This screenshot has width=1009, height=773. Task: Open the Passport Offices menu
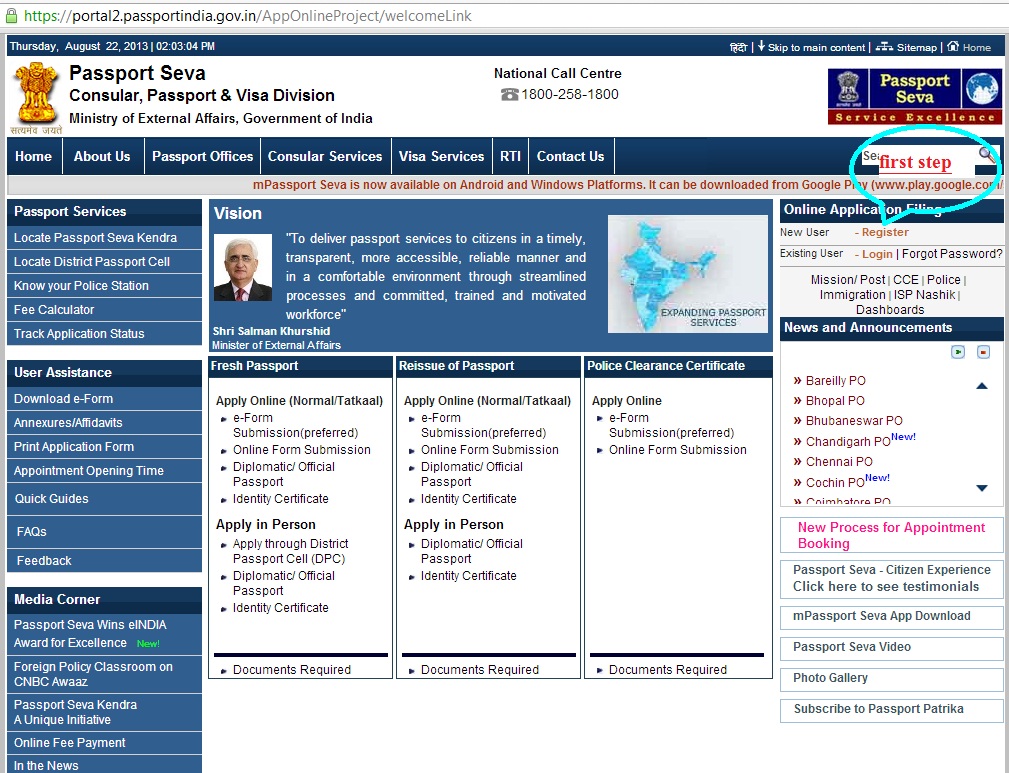pos(203,156)
